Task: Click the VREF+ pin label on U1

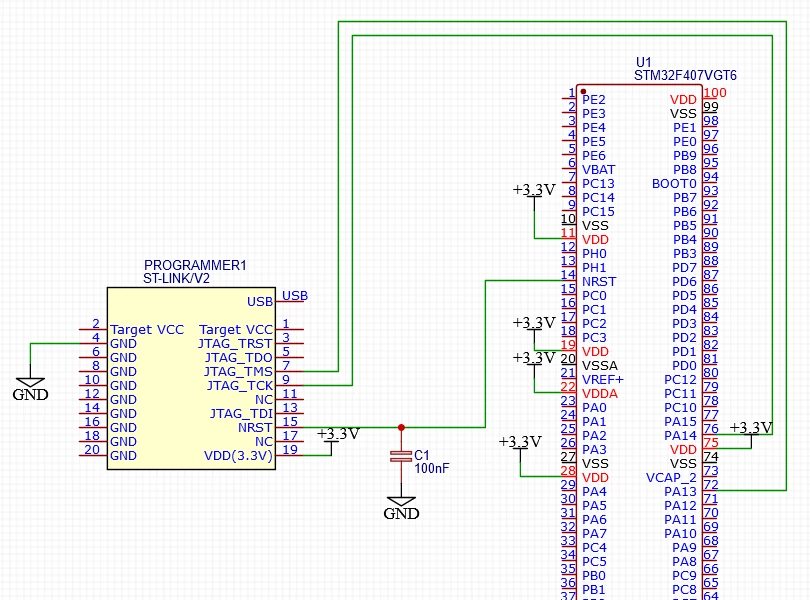Action: 603,379
